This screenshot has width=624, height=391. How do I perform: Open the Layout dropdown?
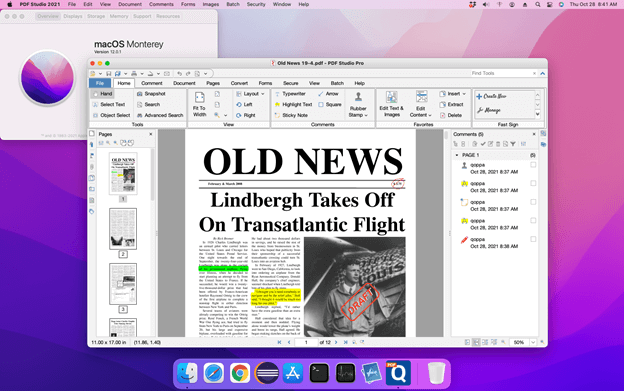point(250,94)
